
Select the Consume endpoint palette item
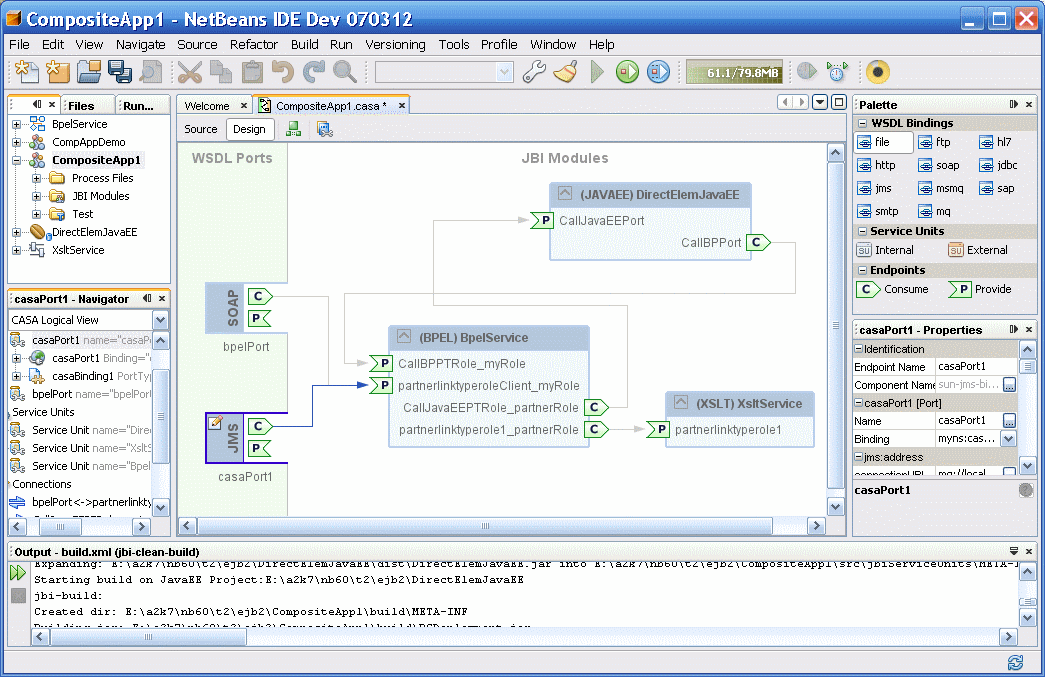pos(893,289)
